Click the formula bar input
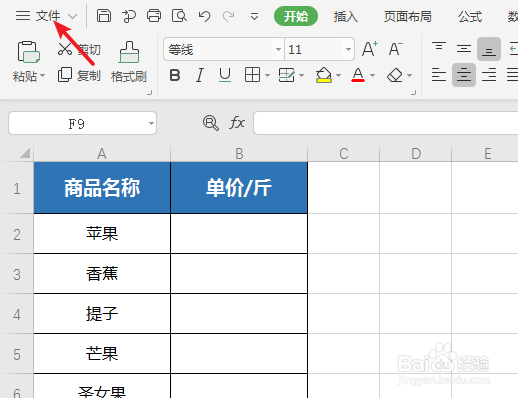The height and width of the screenshot is (398, 518). coord(386,123)
